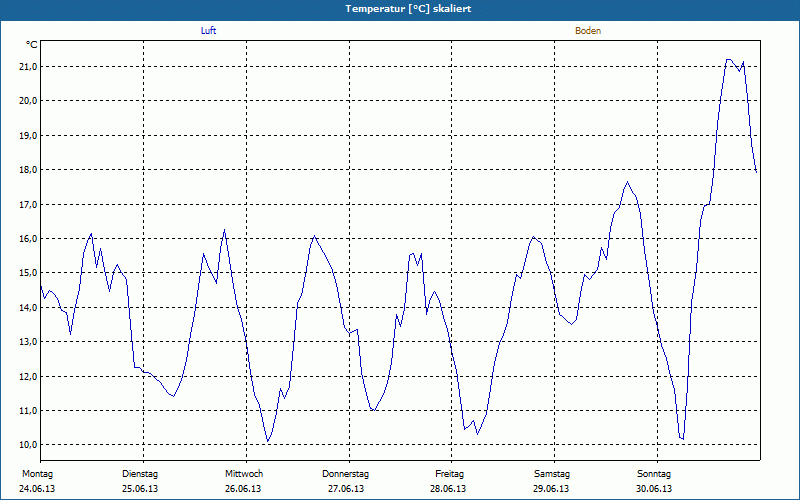Viewport: 800px width, 500px height.
Task: Click the 12,0 axis label
Action: pos(29,377)
